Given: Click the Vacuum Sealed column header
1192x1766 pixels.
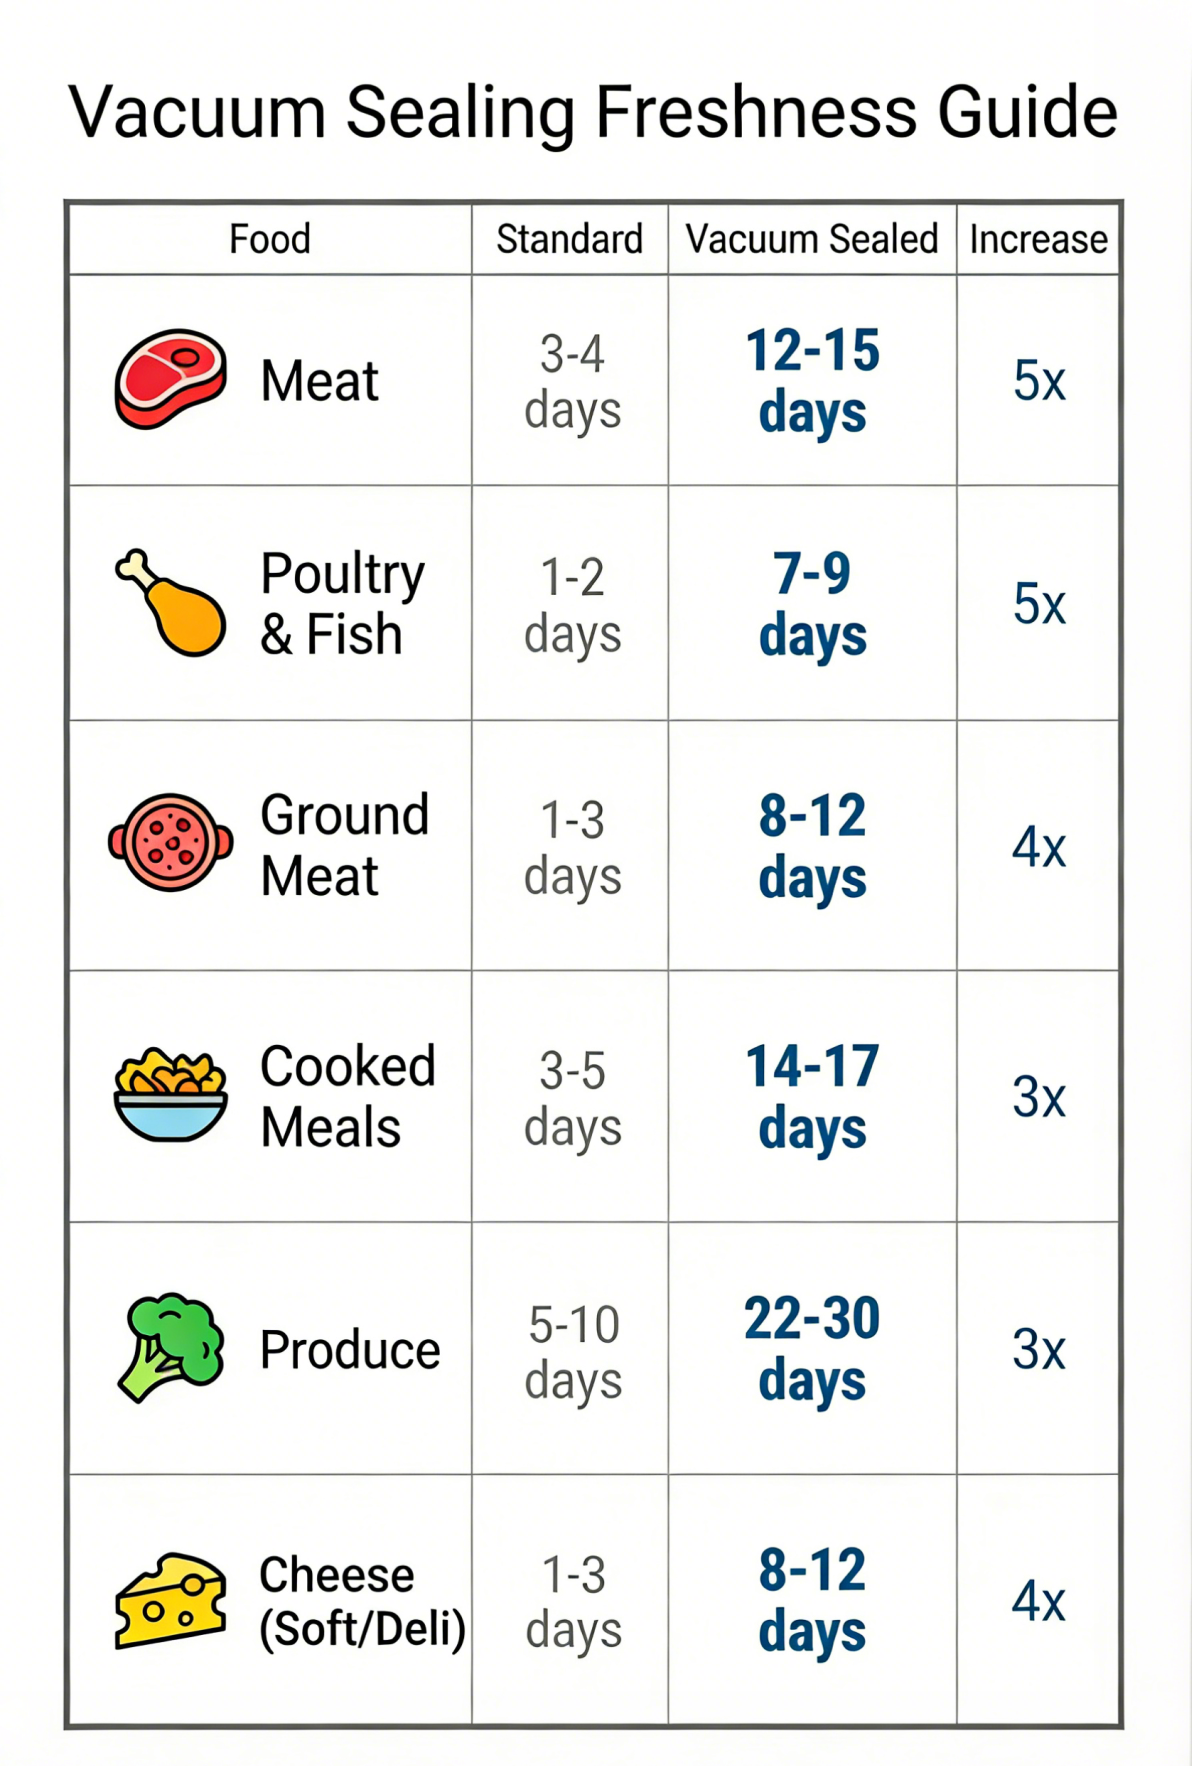Looking at the screenshot, I should click(x=811, y=239).
